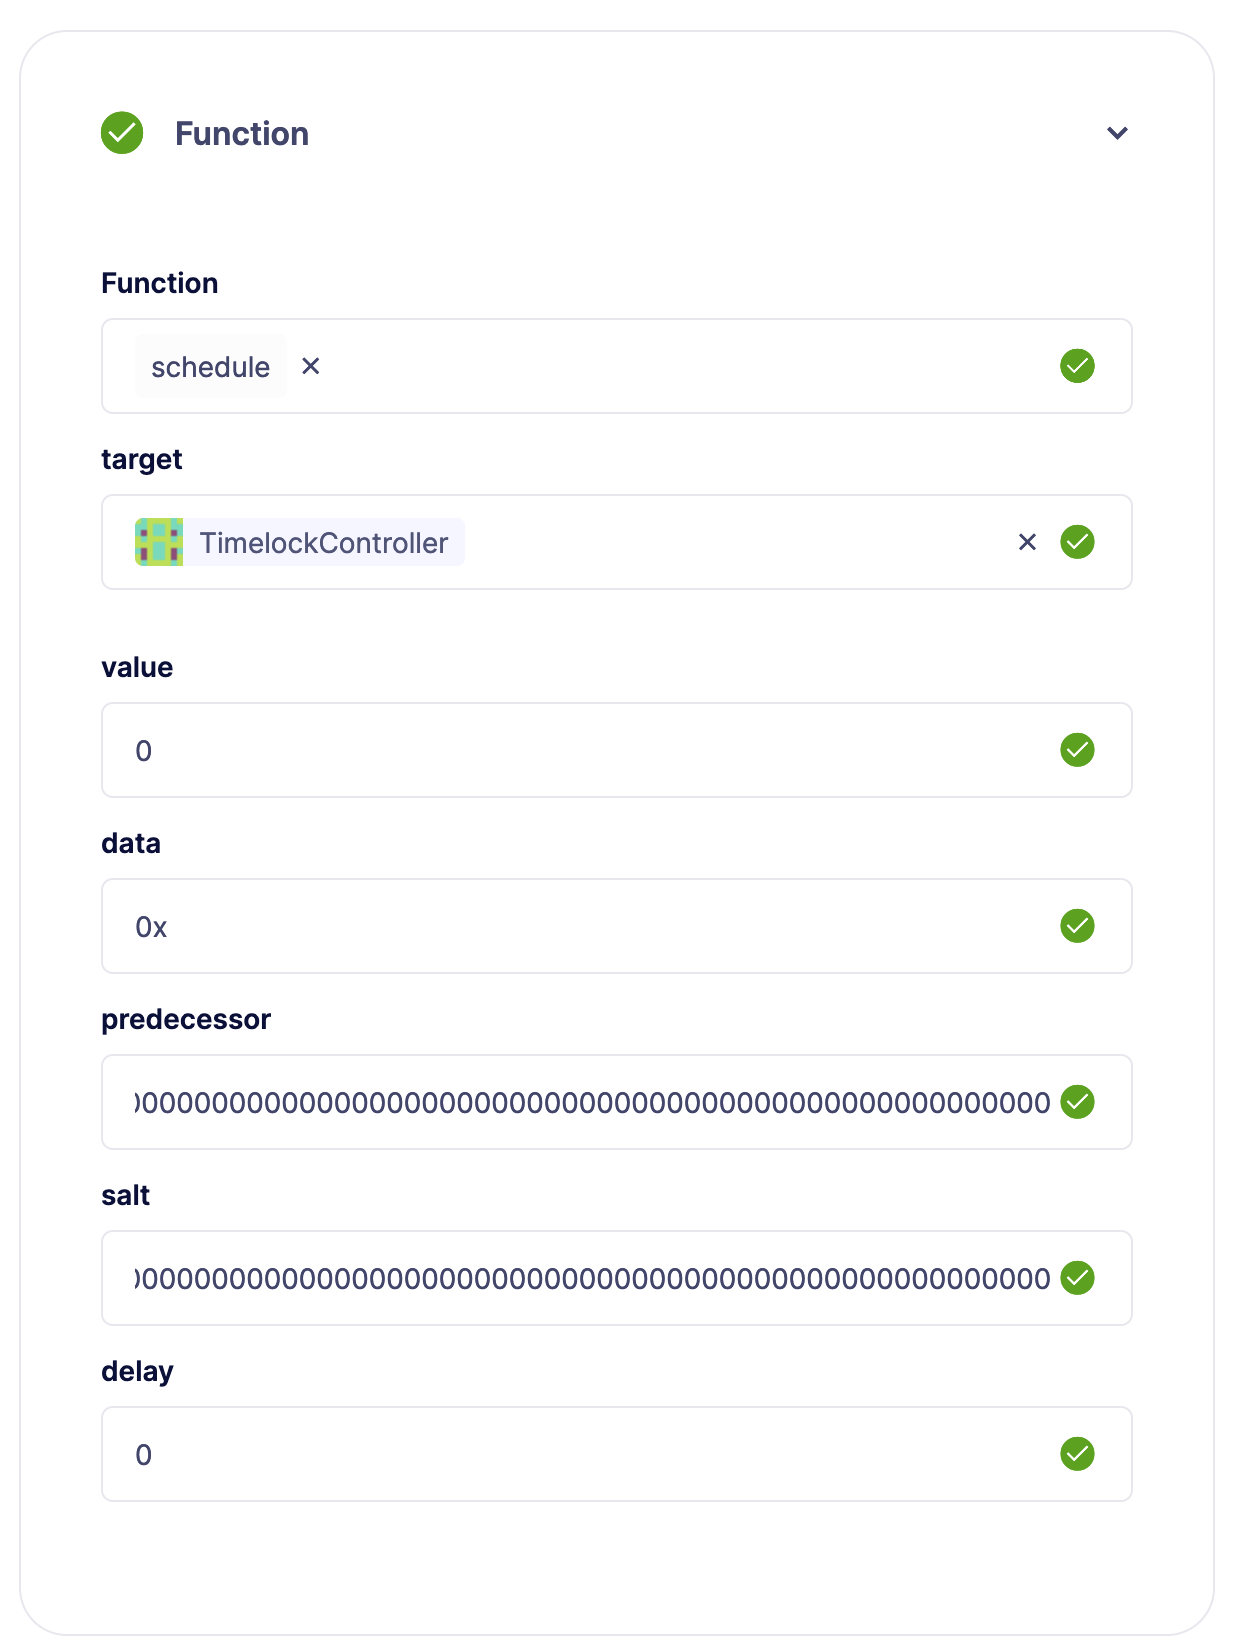Select the TimelockController target chip

(323, 543)
